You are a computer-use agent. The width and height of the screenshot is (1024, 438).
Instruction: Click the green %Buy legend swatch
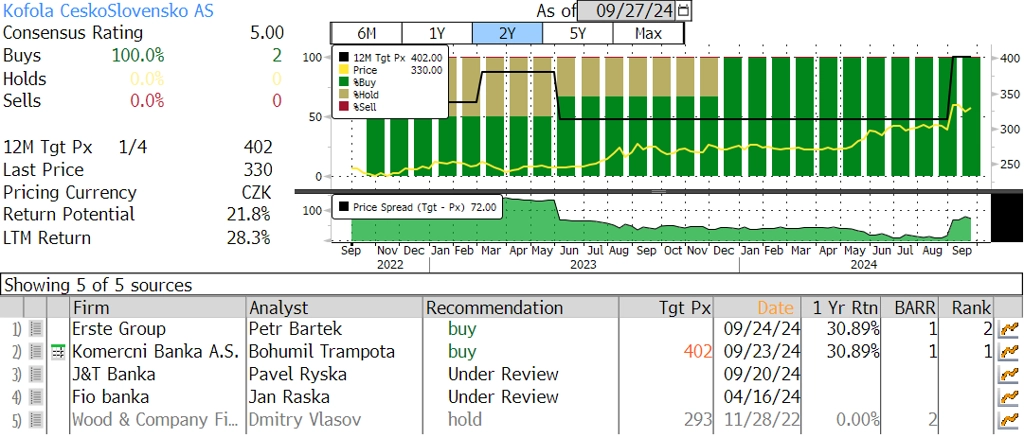pyautogui.click(x=344, y=82)
